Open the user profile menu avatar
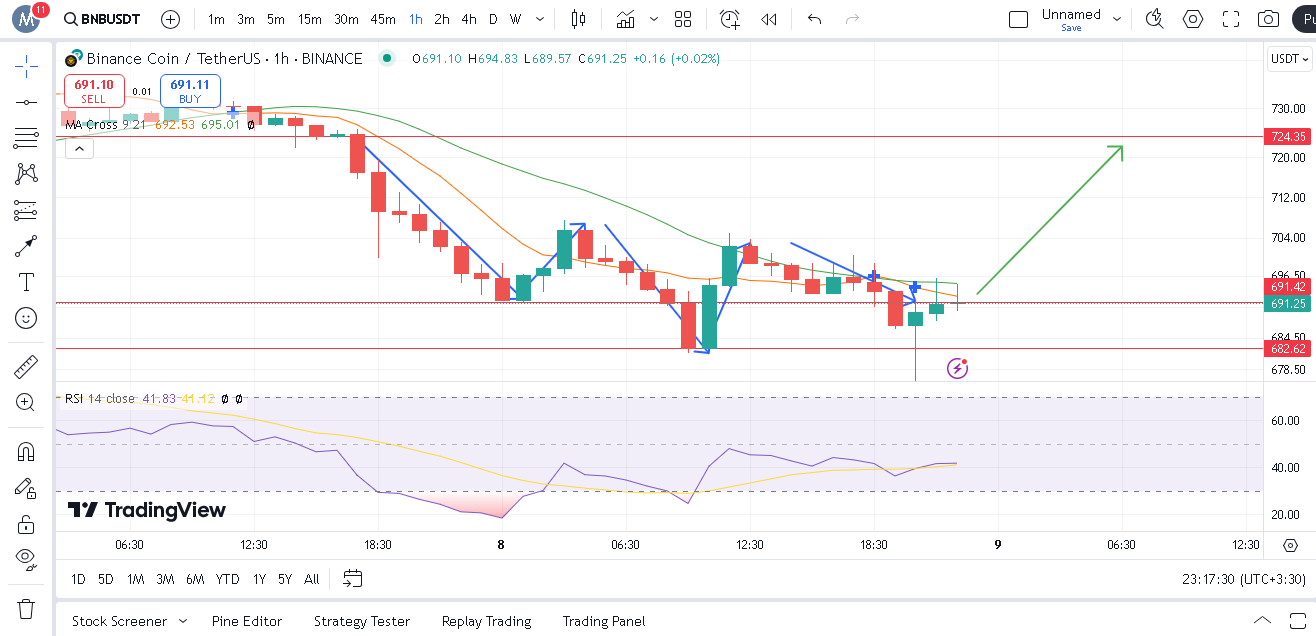Image resolution: width=1316 pixels, height=636 pixels. pos(27,19)
